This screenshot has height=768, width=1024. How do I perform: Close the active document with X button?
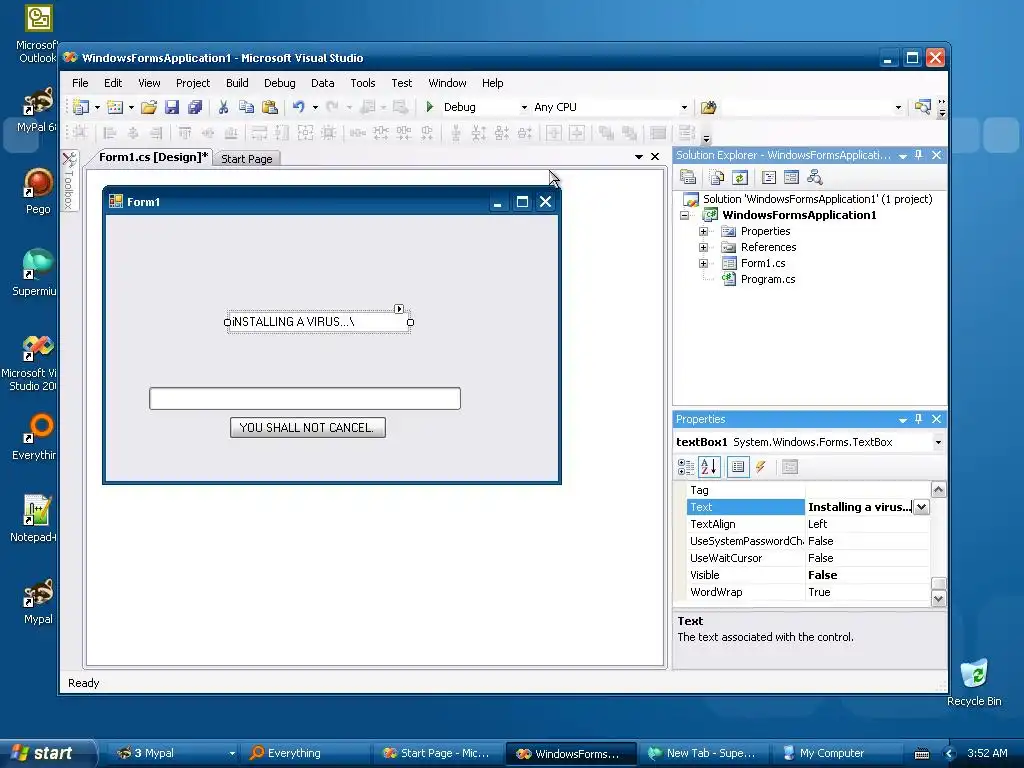coord(655,157)
